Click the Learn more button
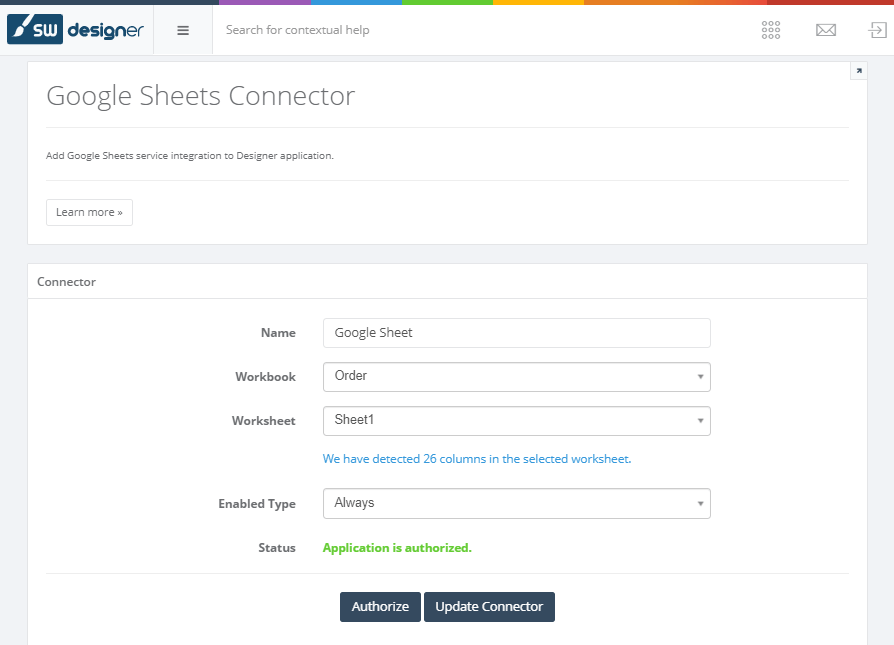This screenshot has width=894, height=645. coord(90,212)
